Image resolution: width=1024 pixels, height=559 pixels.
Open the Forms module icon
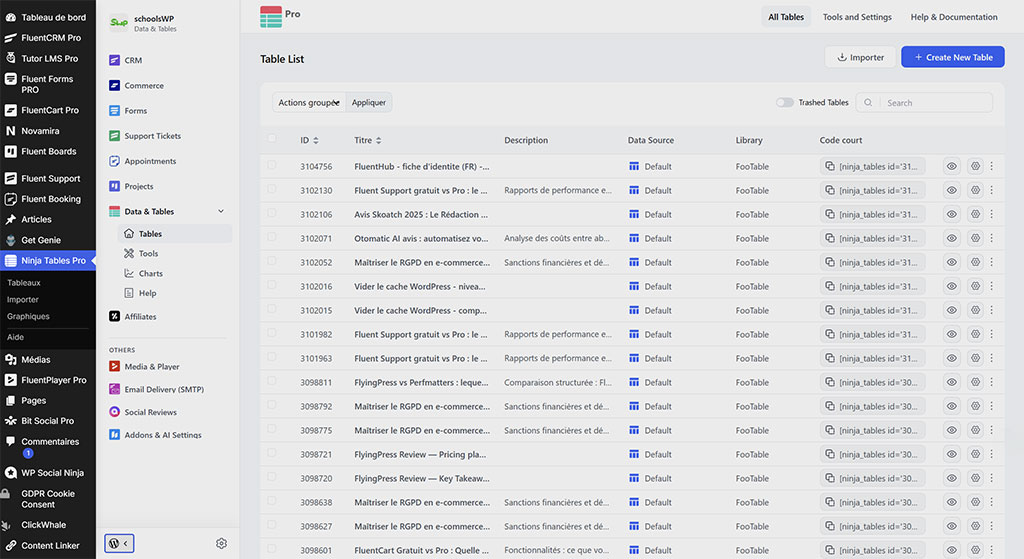click(114, 110)
